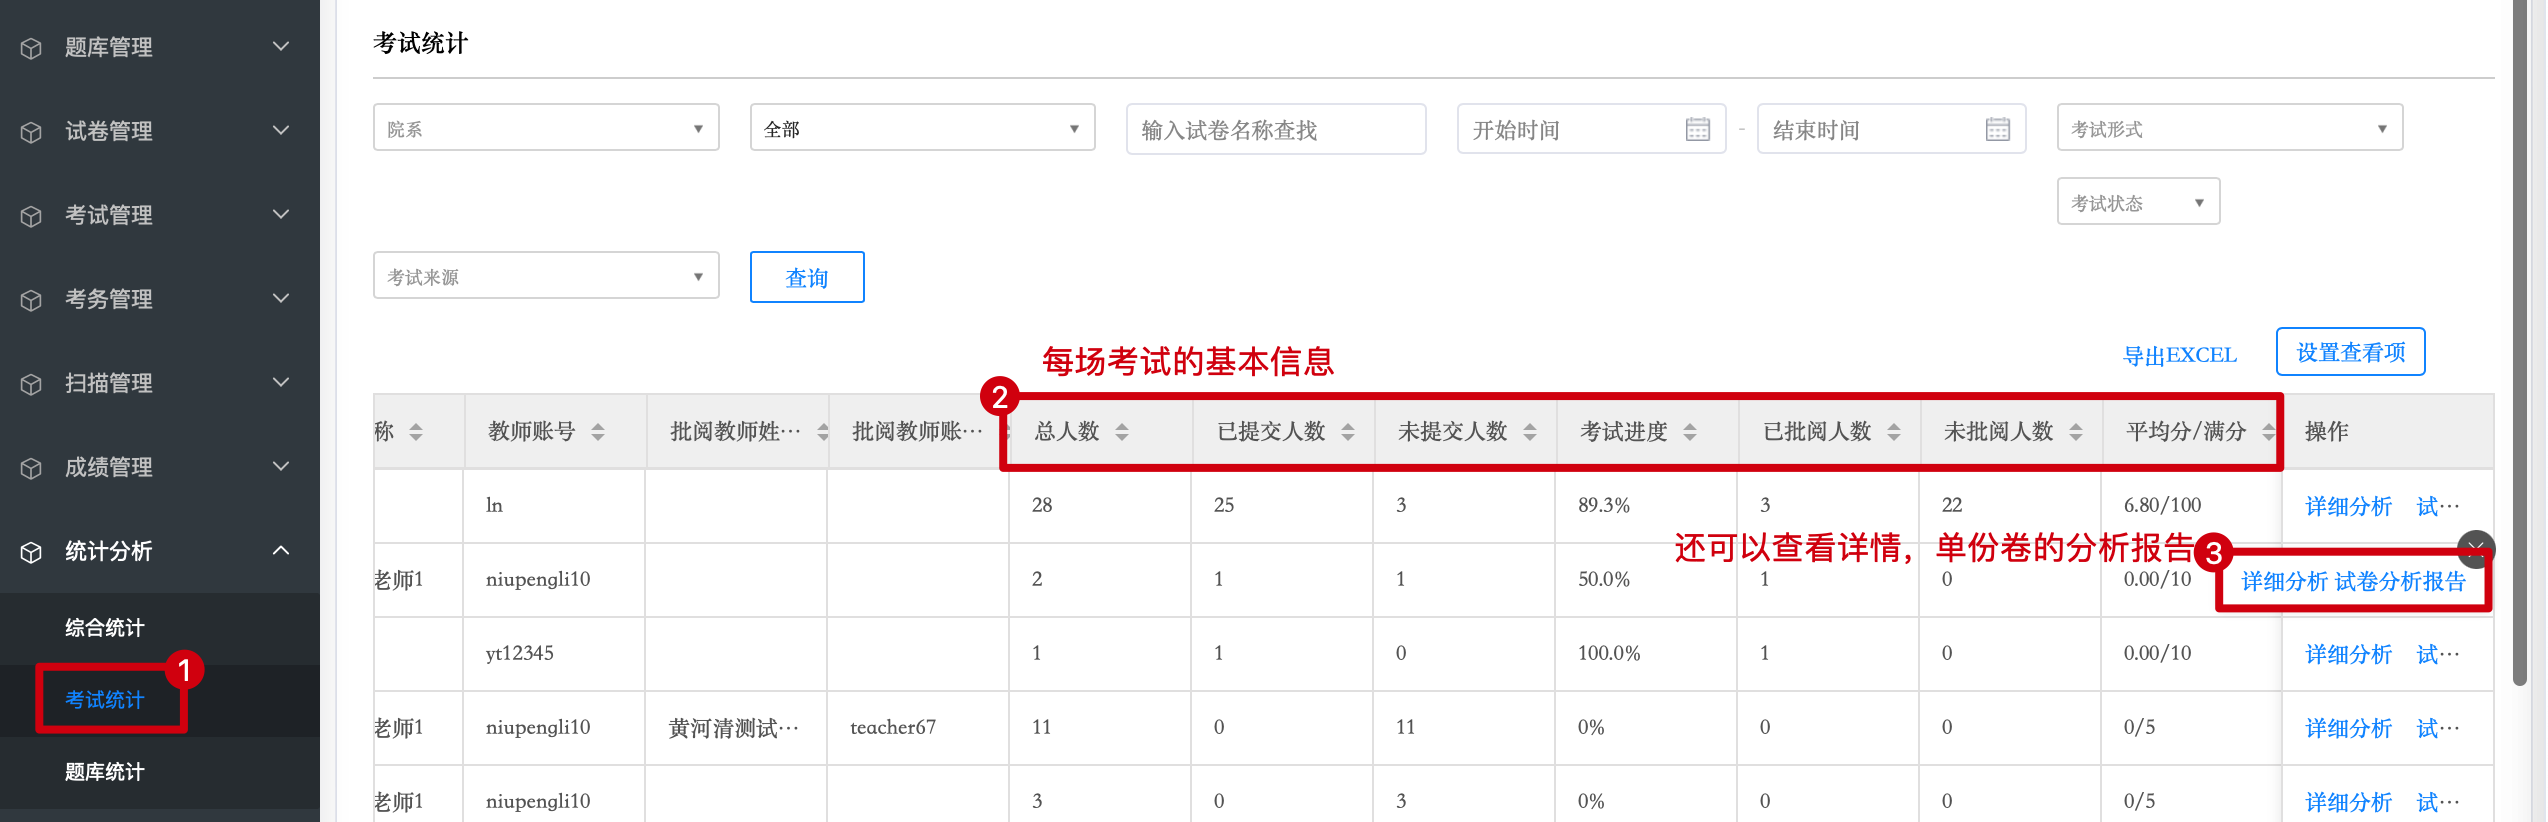Click the cube icon beside 统计分析
Viewport: 2548px width, 822px height.
point(31,552)
